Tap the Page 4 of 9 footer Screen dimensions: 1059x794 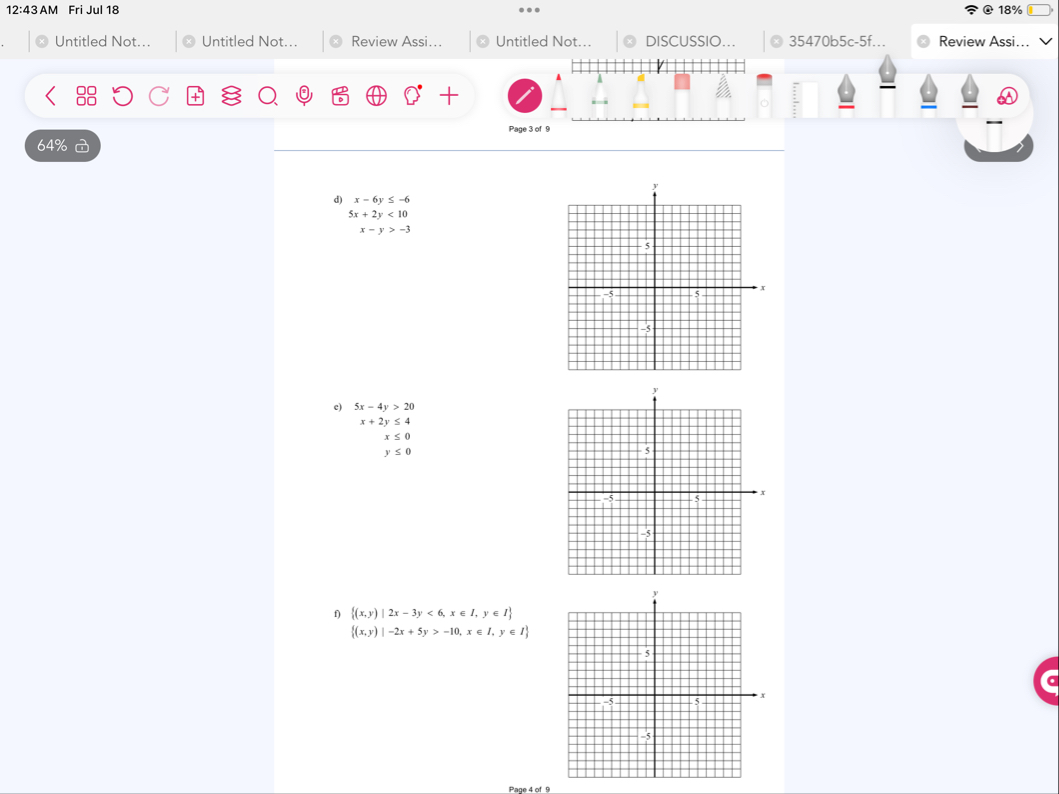(x=530, y=789)
